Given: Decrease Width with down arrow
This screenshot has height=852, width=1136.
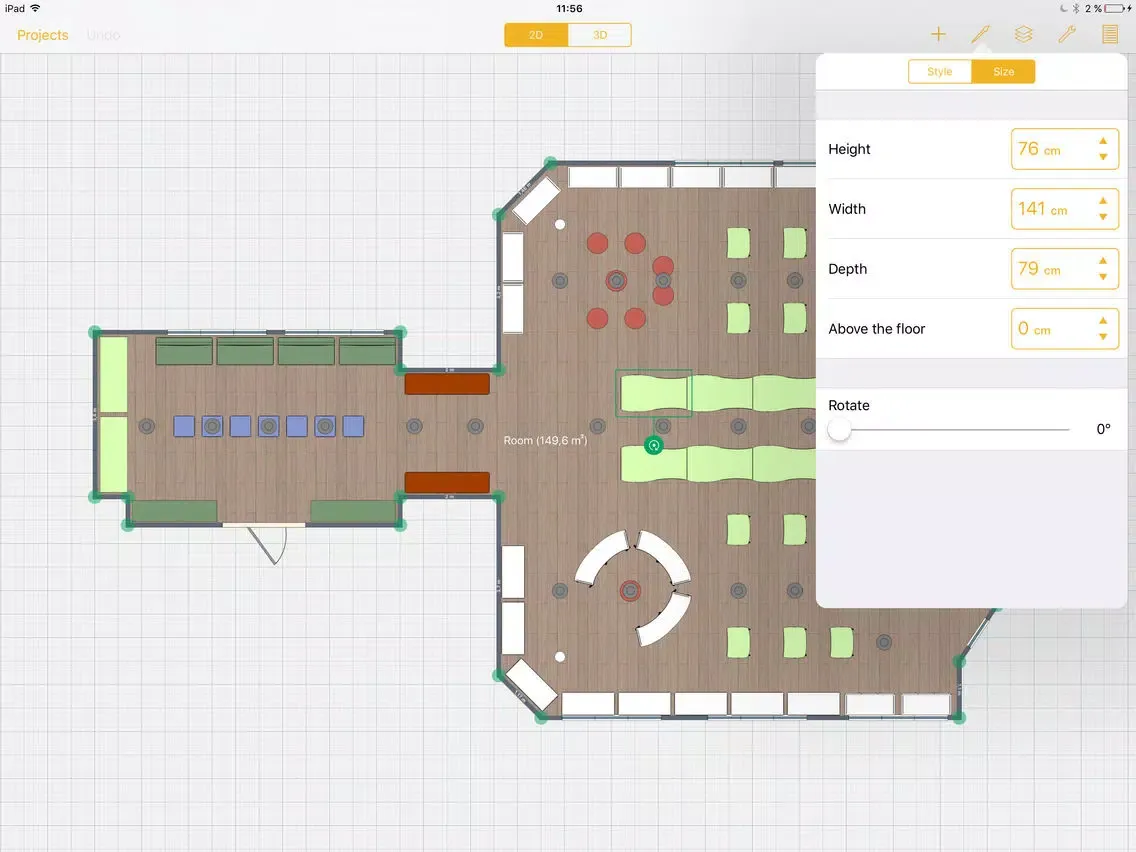Looking at the screenshot, I should click(x=1103, y=217).
